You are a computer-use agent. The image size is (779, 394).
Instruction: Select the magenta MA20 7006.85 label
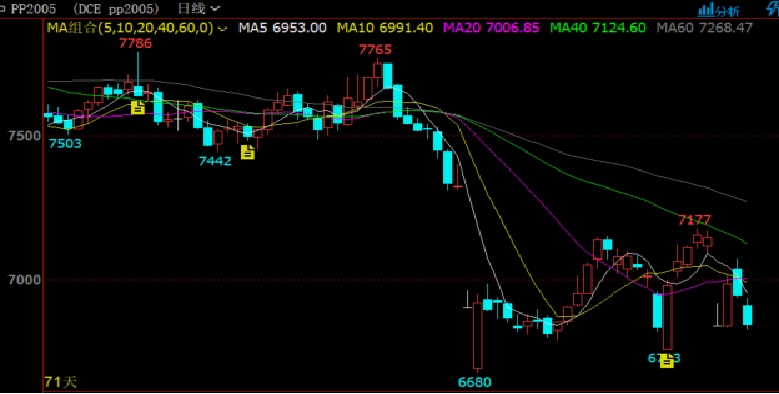[491, 27]
